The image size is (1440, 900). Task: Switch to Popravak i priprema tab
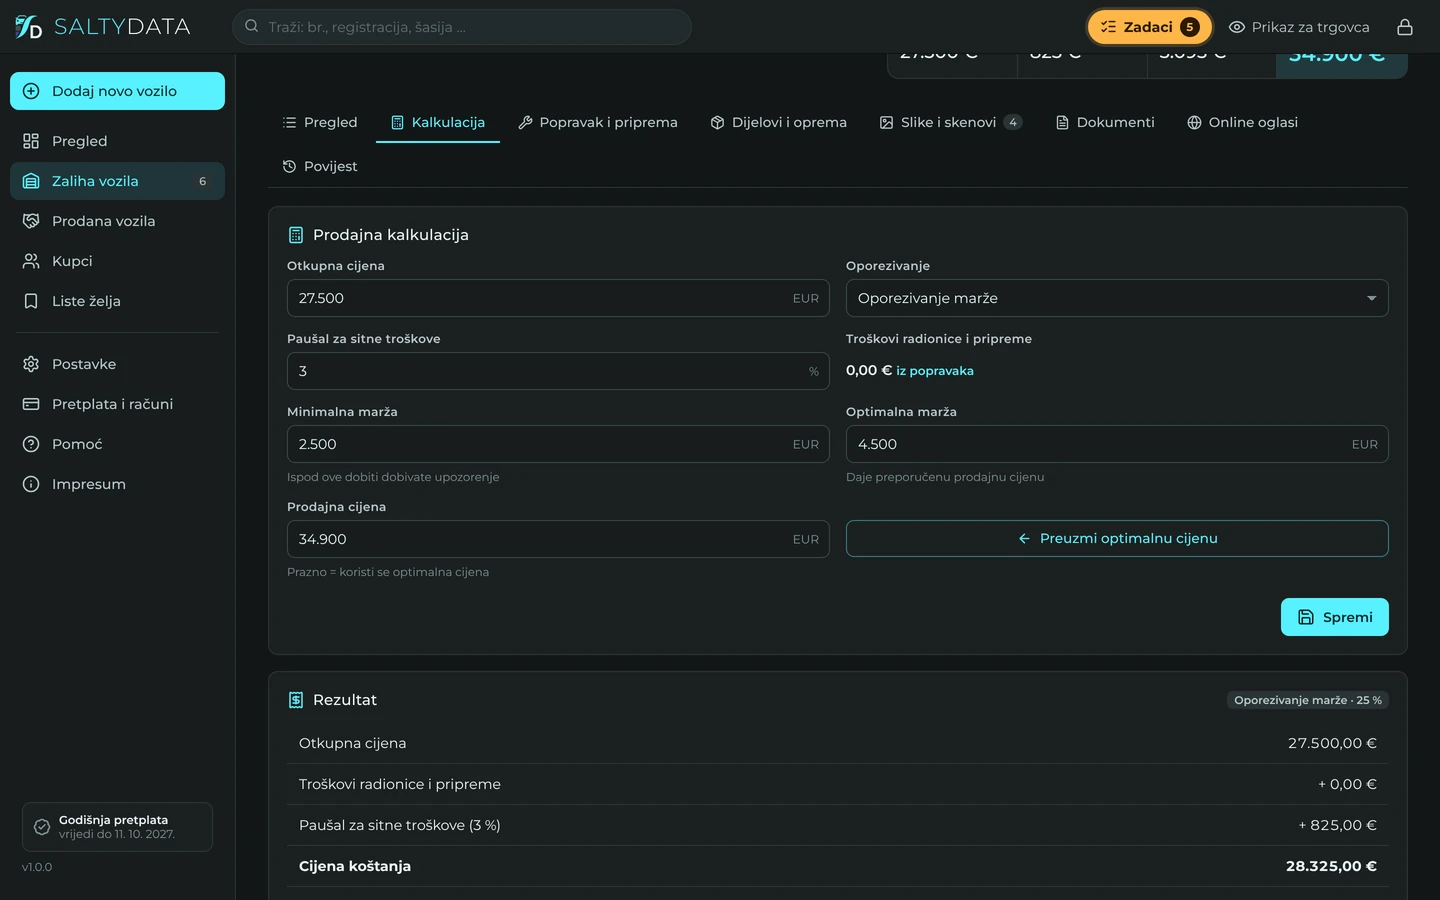598,122
